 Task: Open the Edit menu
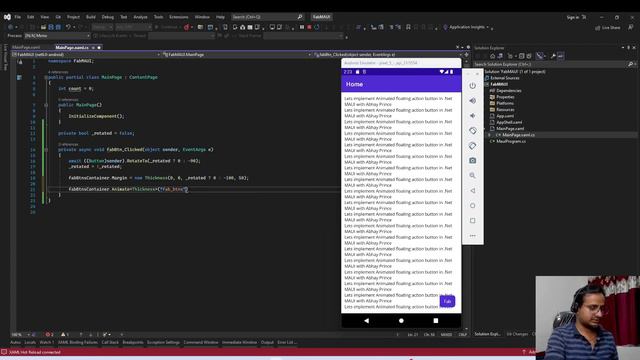[x=31, y=17]
